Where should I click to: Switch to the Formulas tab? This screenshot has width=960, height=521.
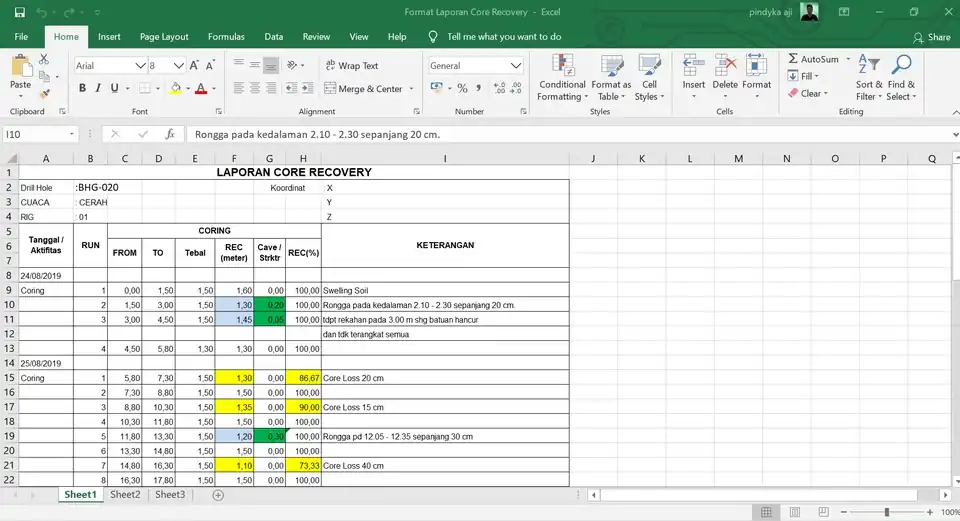click(x=226, y=37)
